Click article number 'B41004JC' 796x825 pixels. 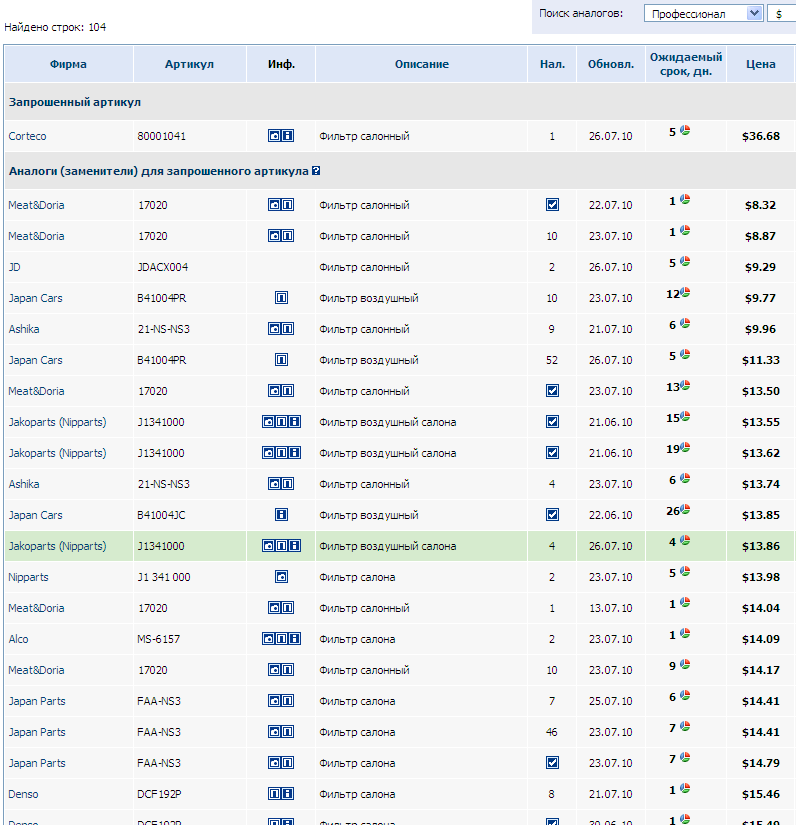tap(162, 515)
